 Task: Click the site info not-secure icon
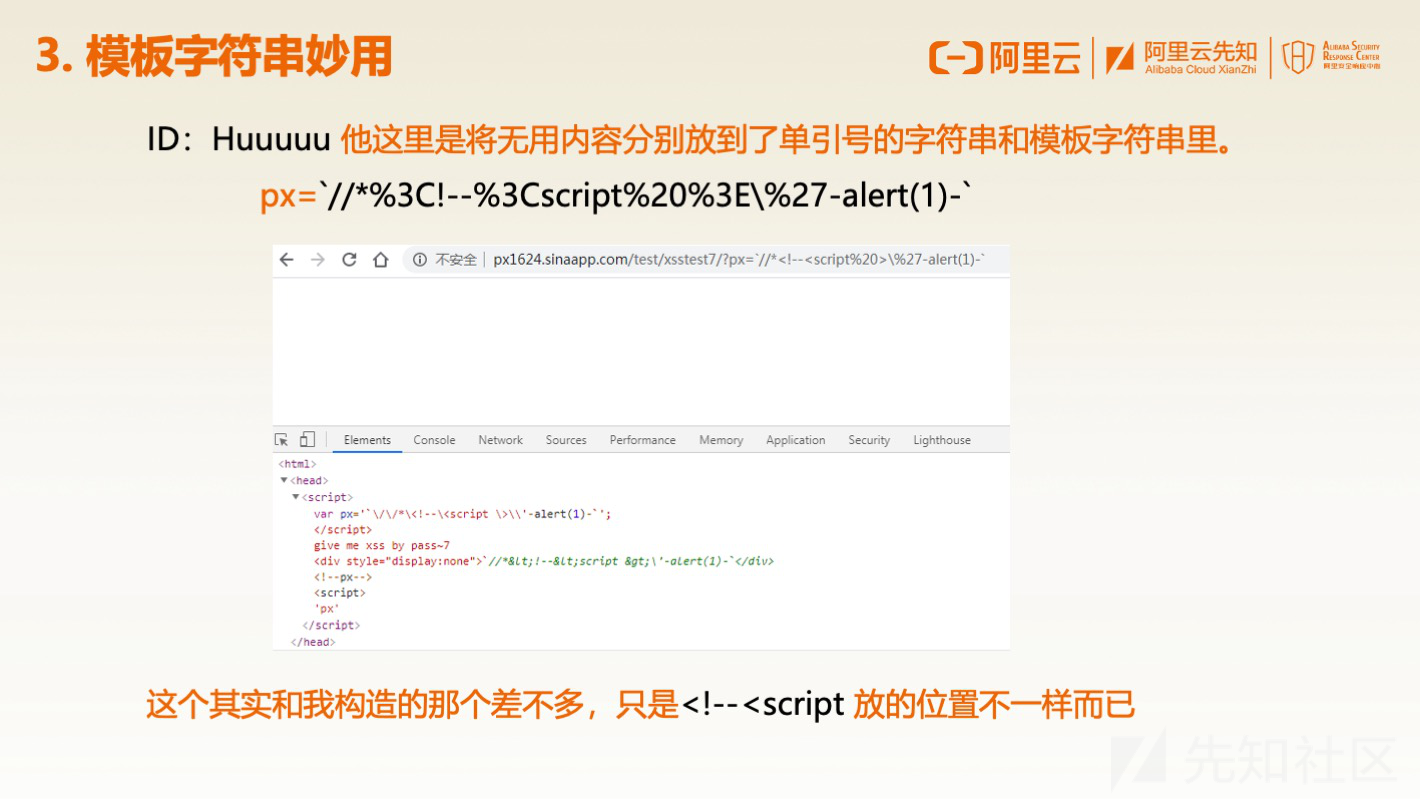(x=420, y=260)
